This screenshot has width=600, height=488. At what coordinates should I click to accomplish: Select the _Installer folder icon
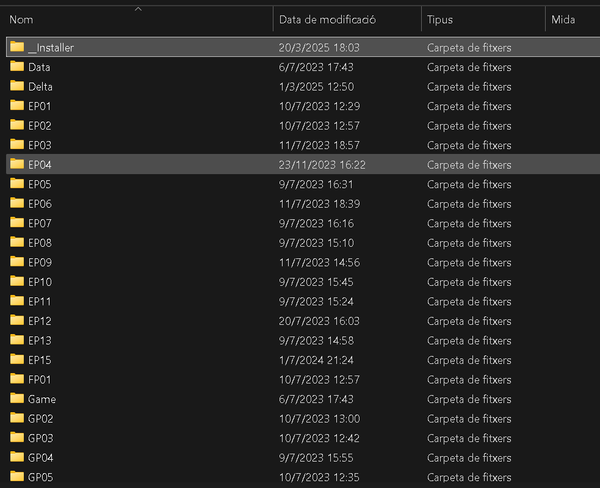[17, 47]
